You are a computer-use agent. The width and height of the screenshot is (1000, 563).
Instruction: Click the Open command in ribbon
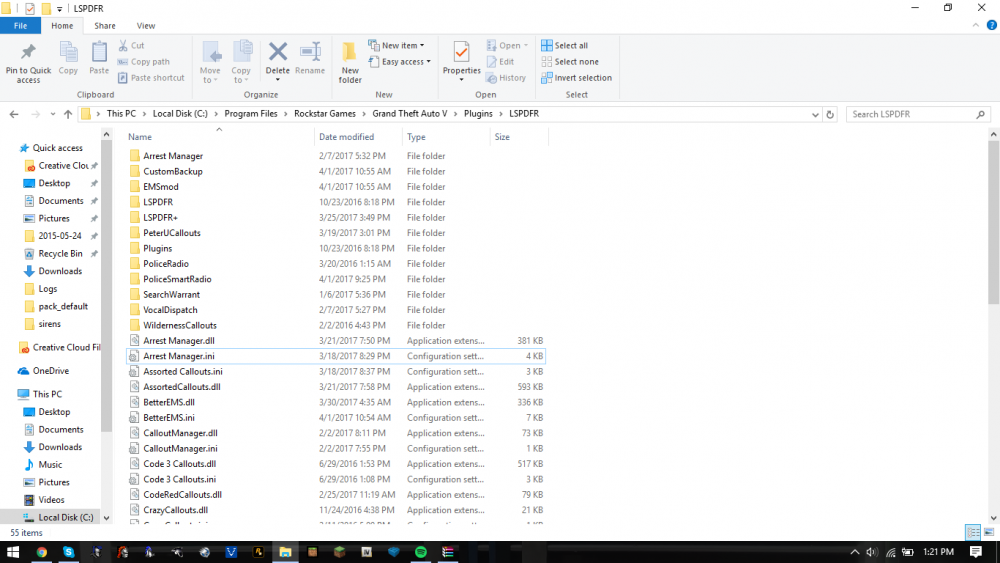coord(507,45)
